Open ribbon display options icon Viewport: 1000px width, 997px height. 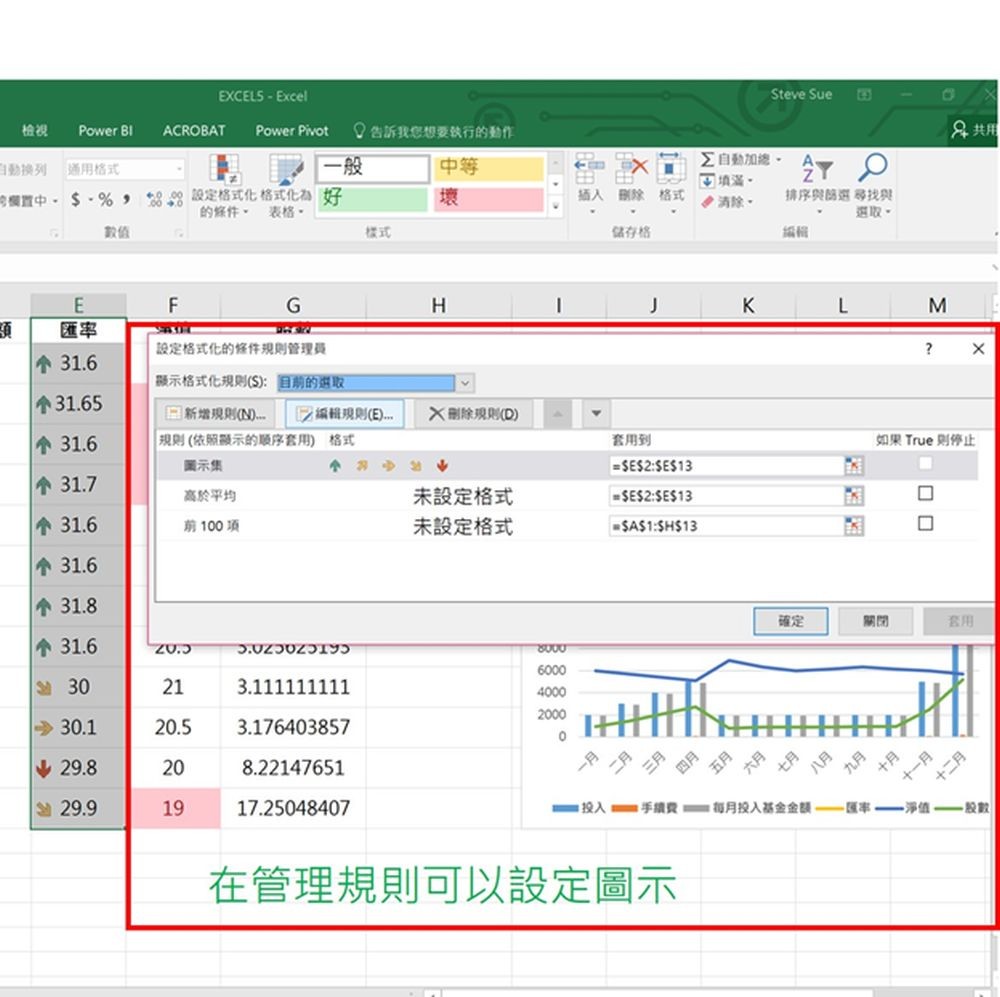[x=864, y=95]
